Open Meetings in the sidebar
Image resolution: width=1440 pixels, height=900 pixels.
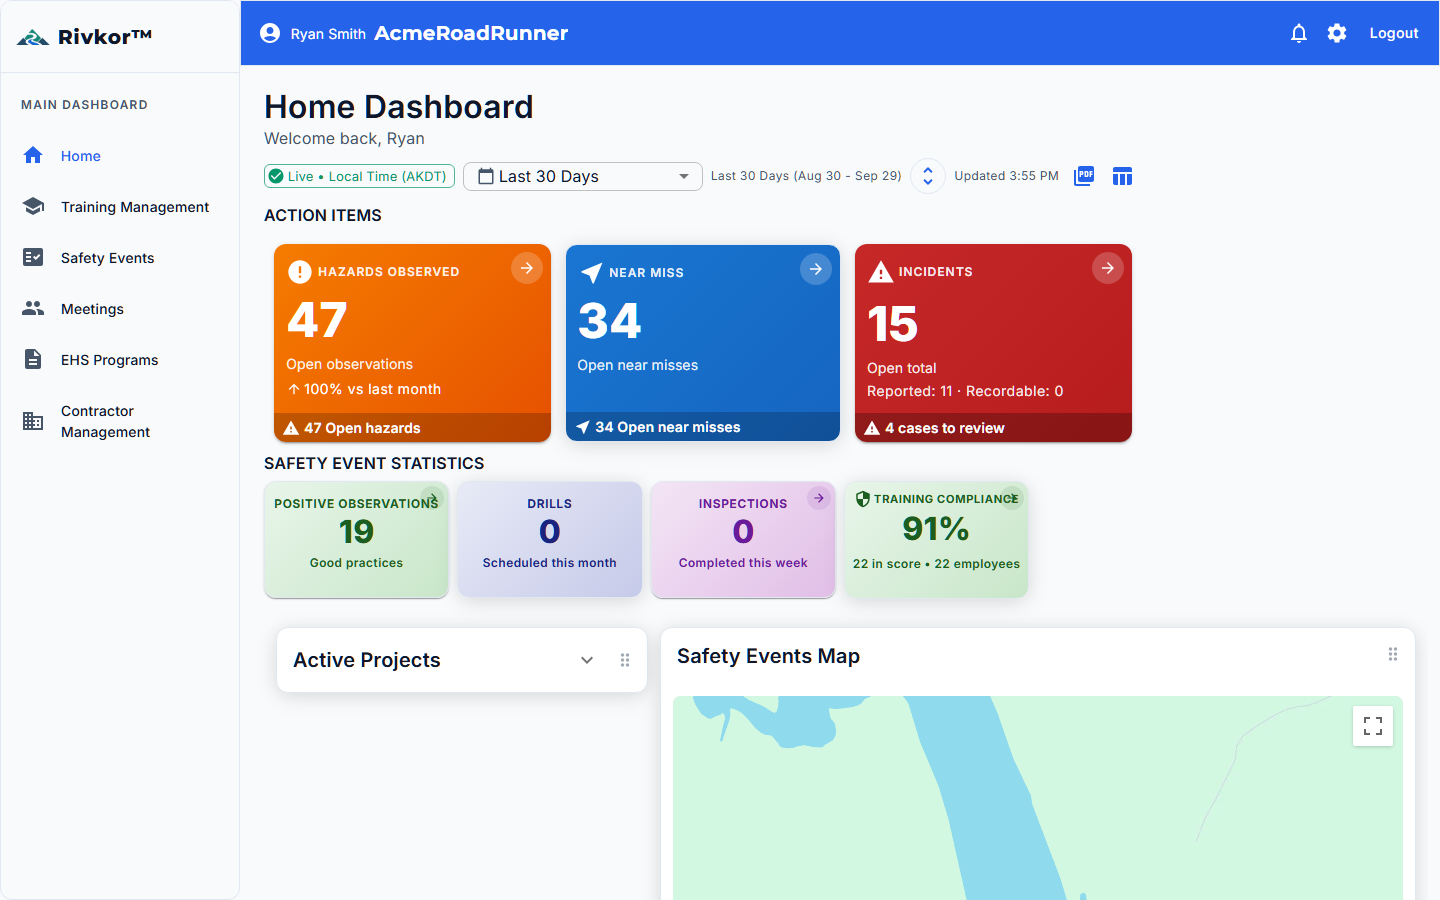pos(120,308)
